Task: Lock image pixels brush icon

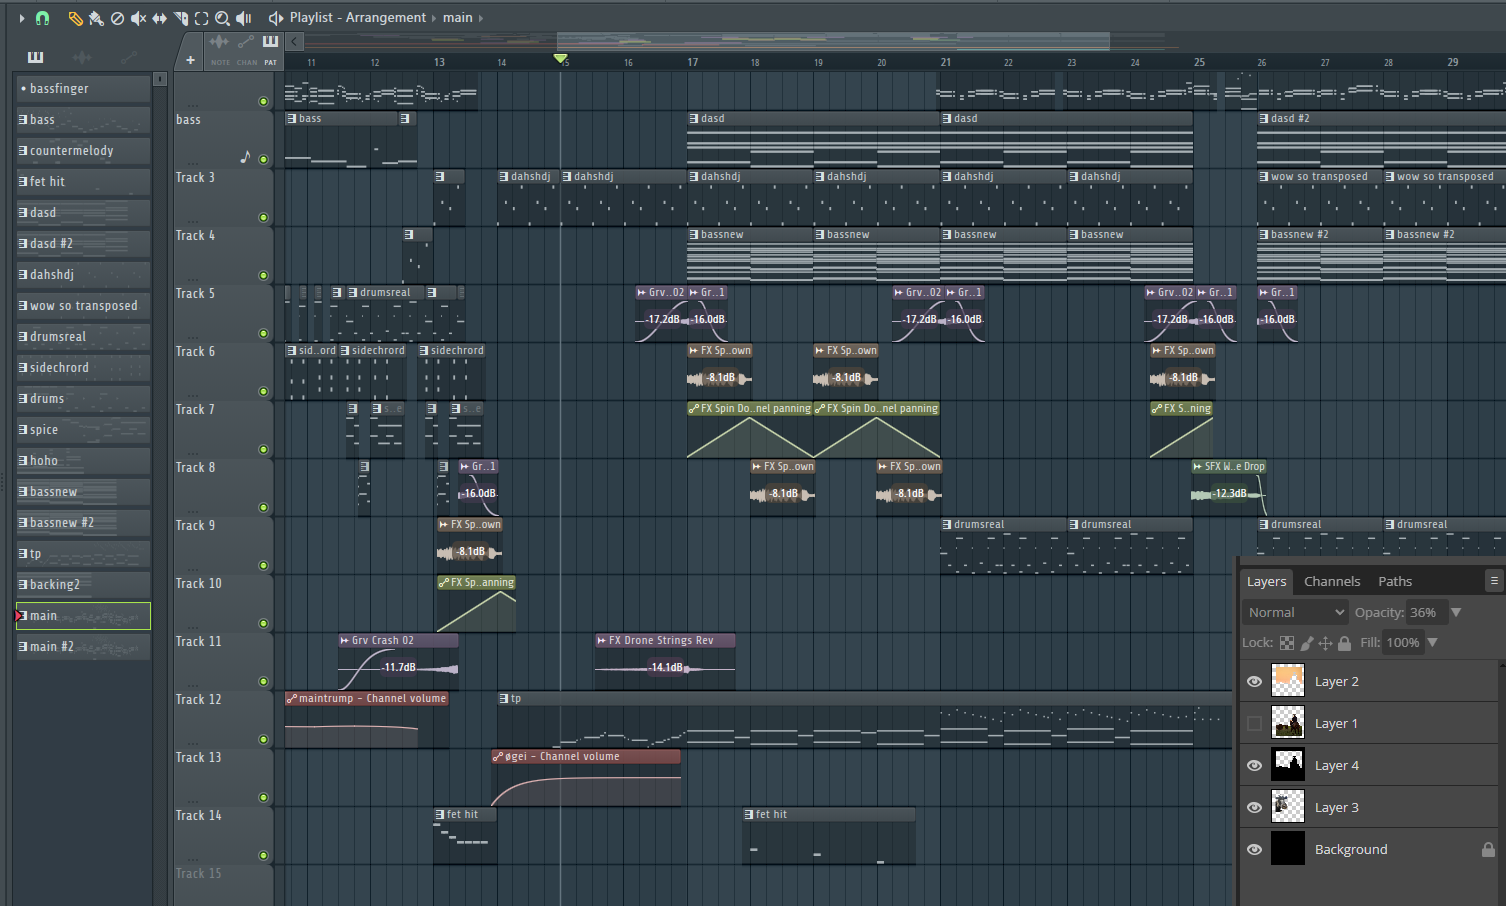Action: [1307, 643]
